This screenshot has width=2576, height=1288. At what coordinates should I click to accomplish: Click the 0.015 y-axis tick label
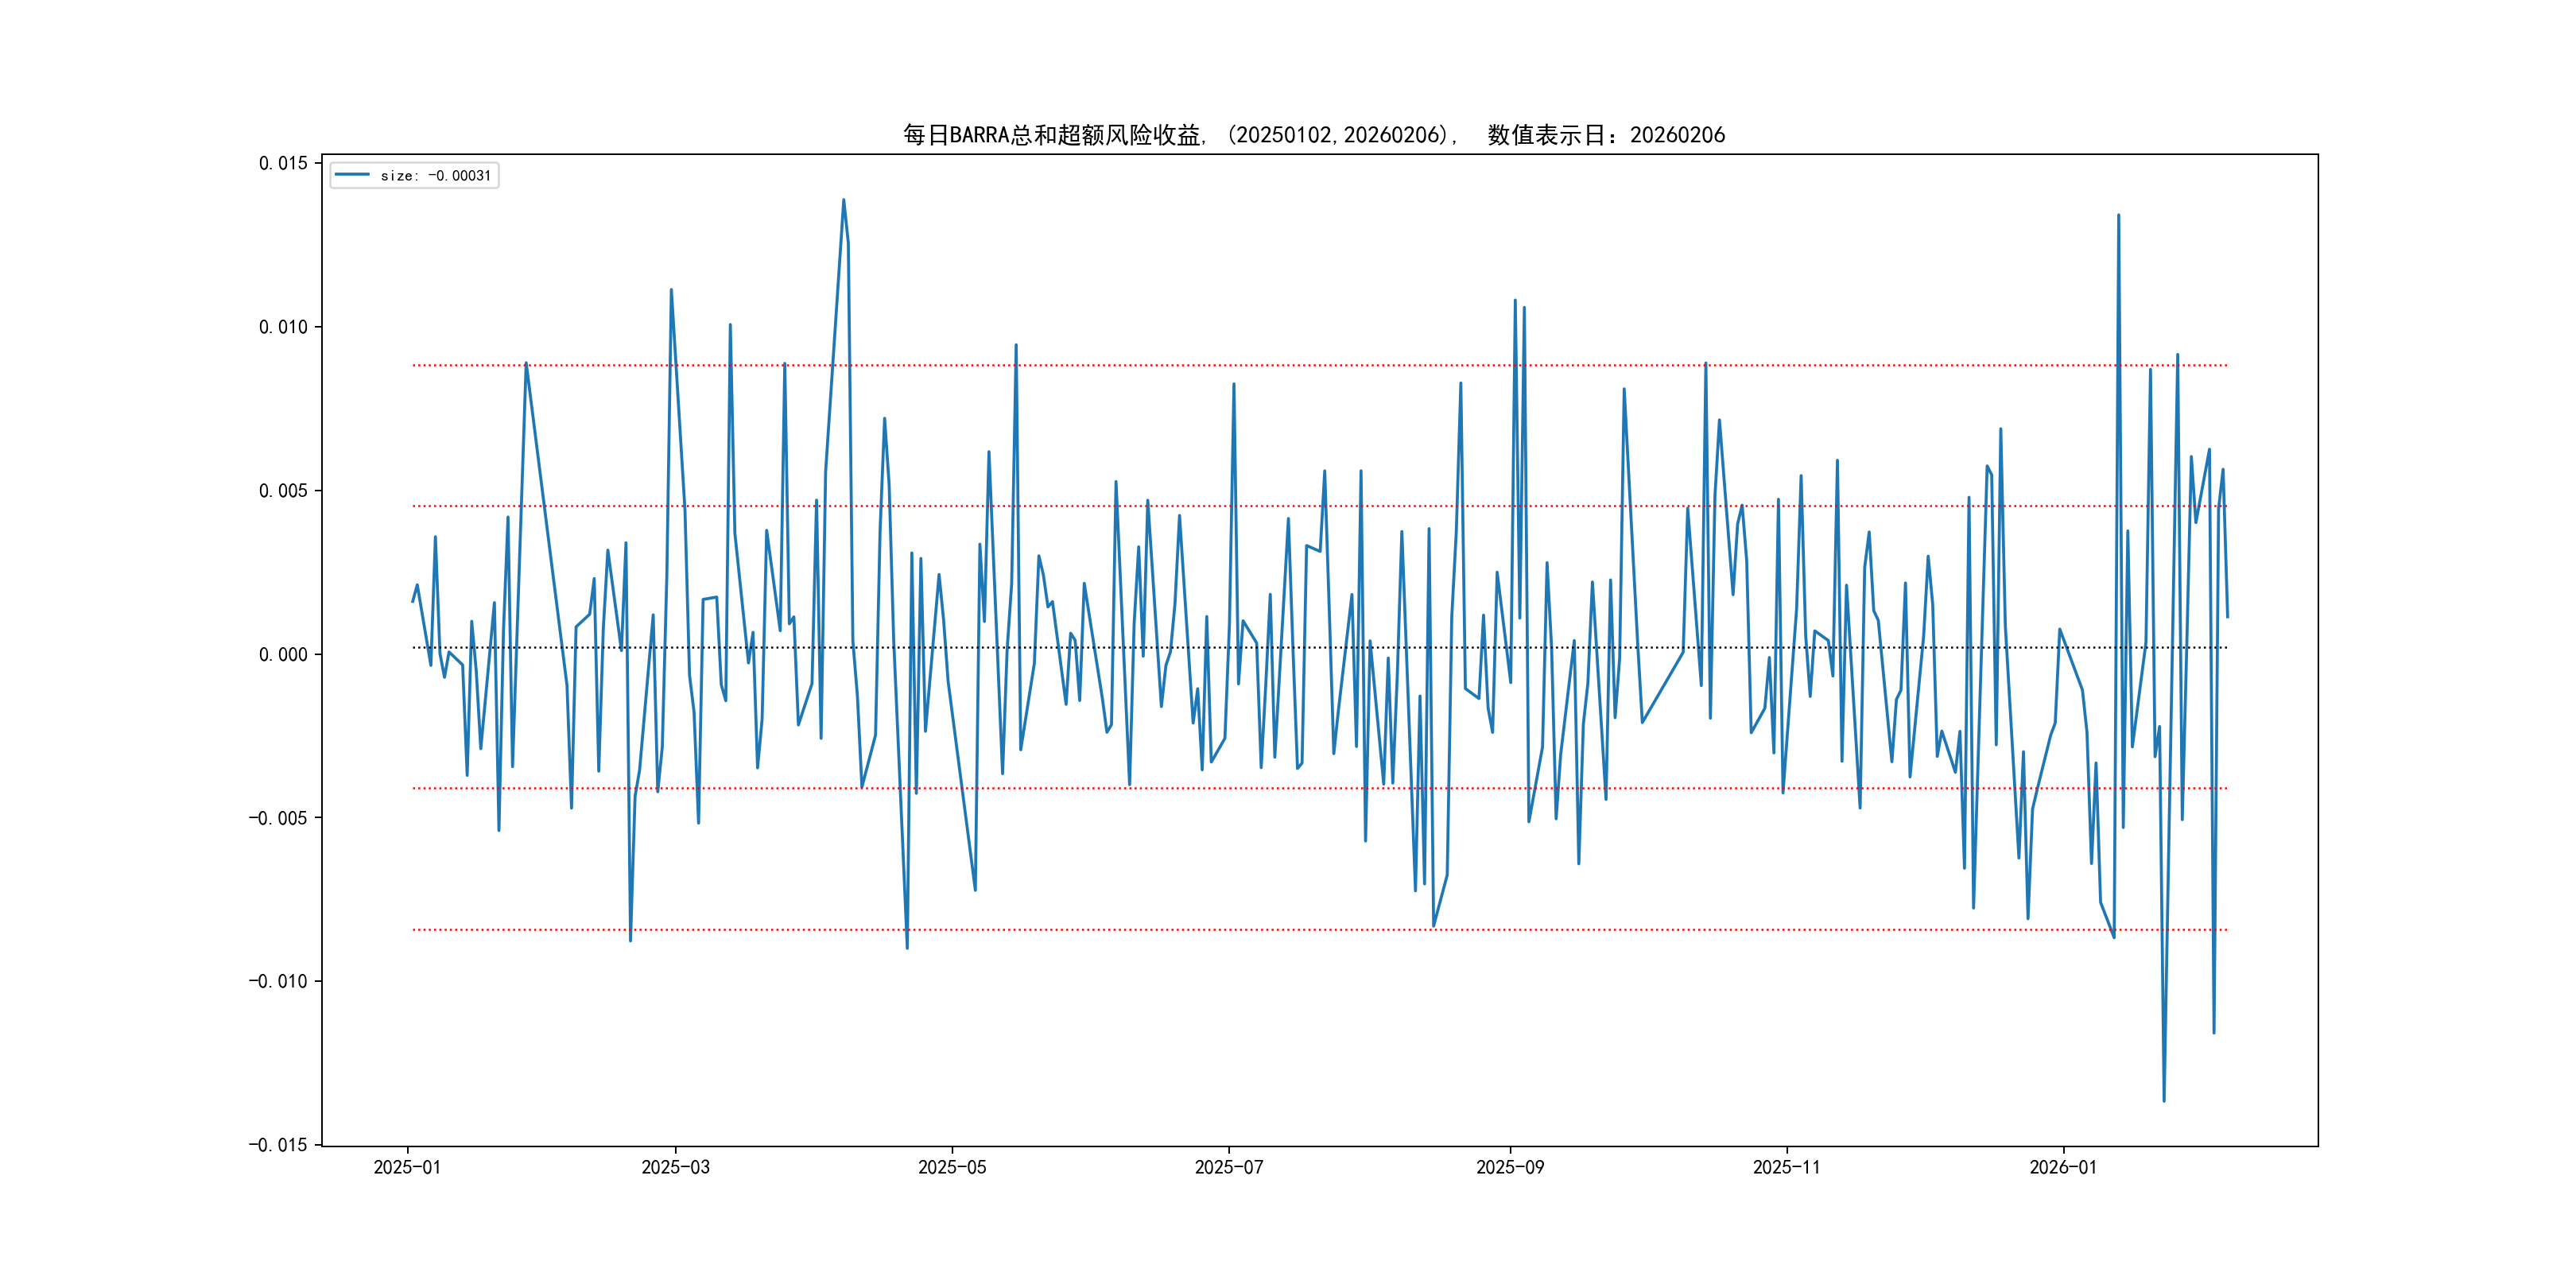(283, 163)
